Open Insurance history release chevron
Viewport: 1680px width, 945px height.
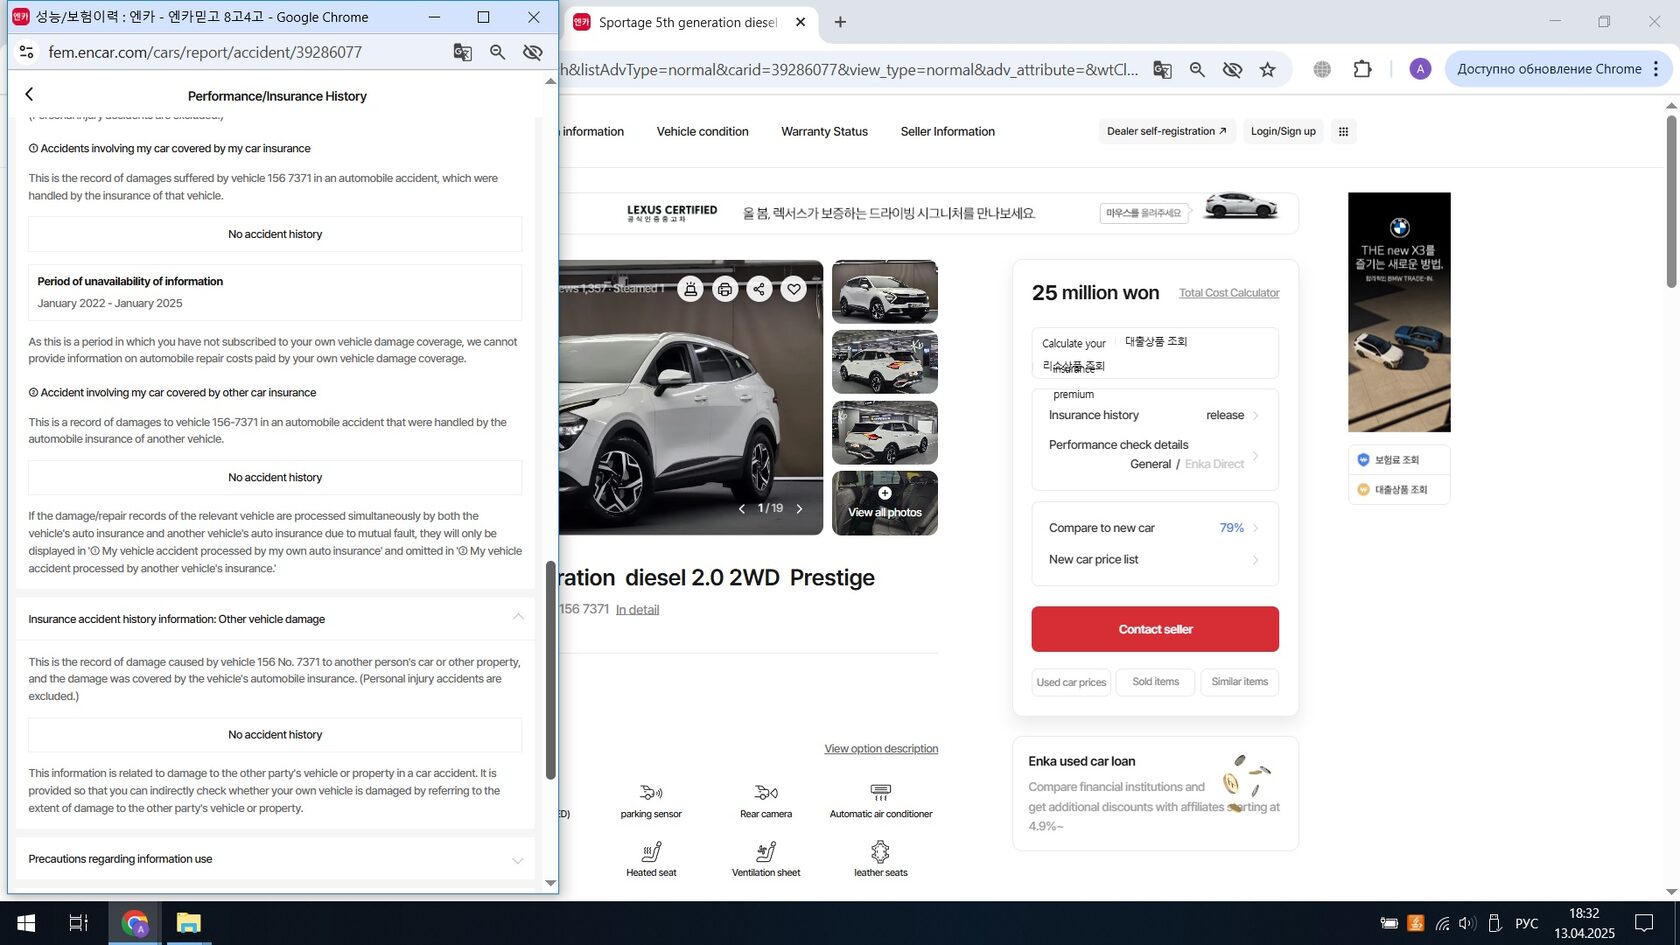(1255, 416)
